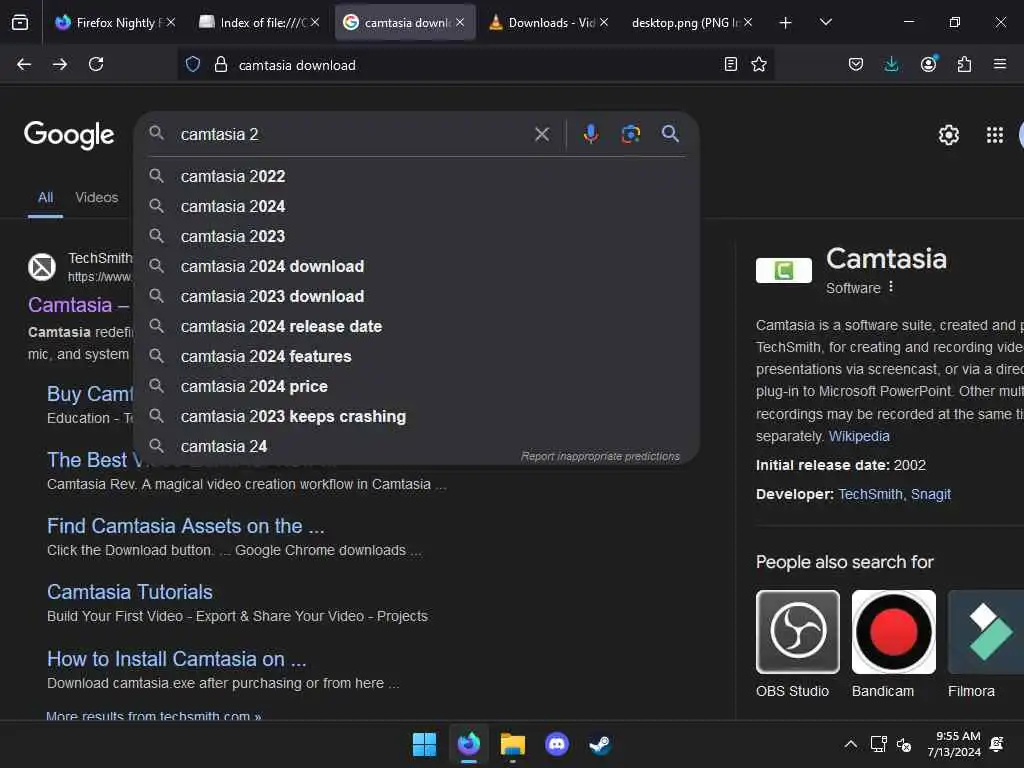Open tracking protection shield icon

(x=193, y=65)
